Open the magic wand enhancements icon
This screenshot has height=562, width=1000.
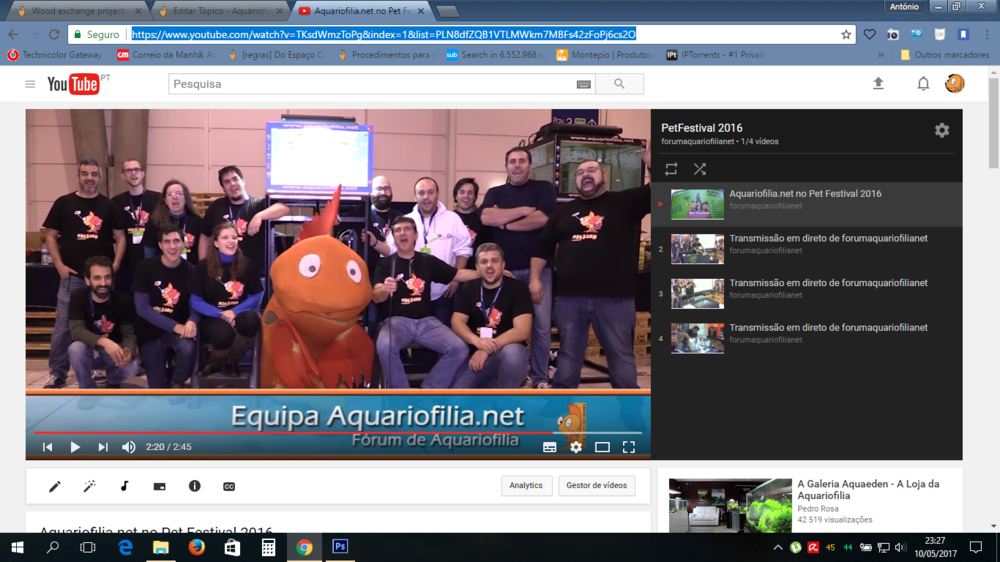pos(89,486)
